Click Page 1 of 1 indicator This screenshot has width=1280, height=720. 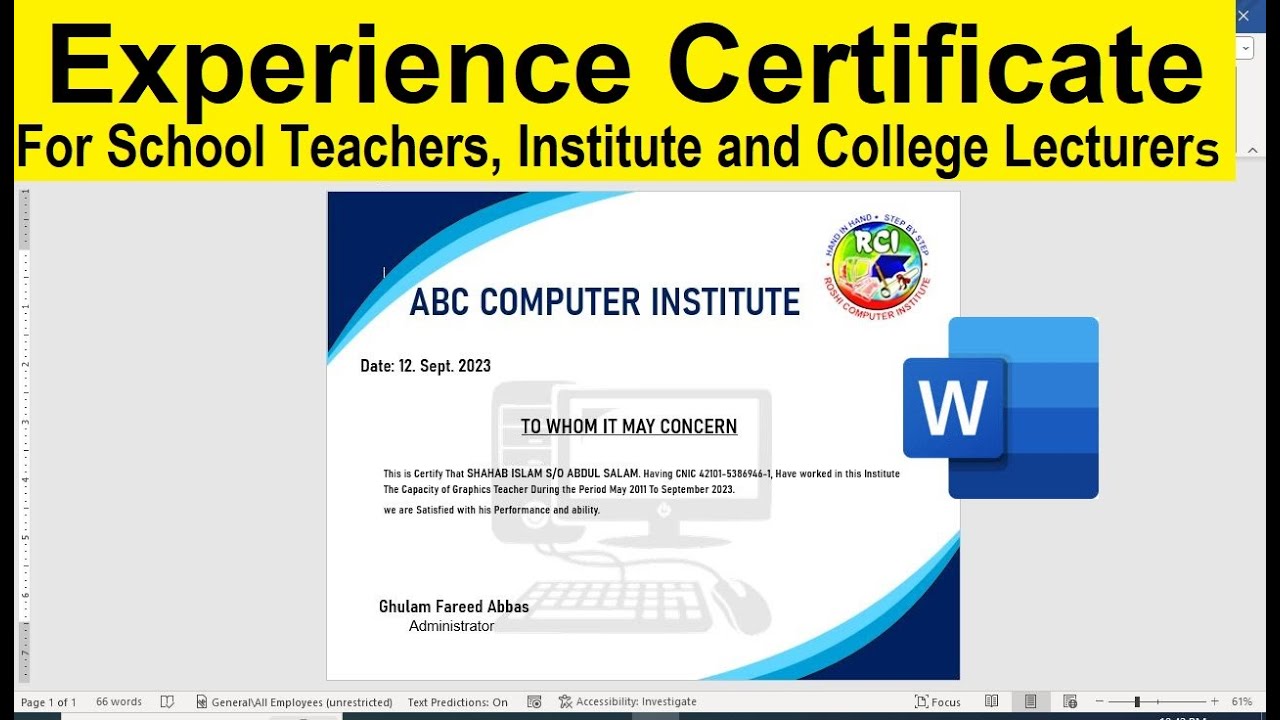click(48, 702)
